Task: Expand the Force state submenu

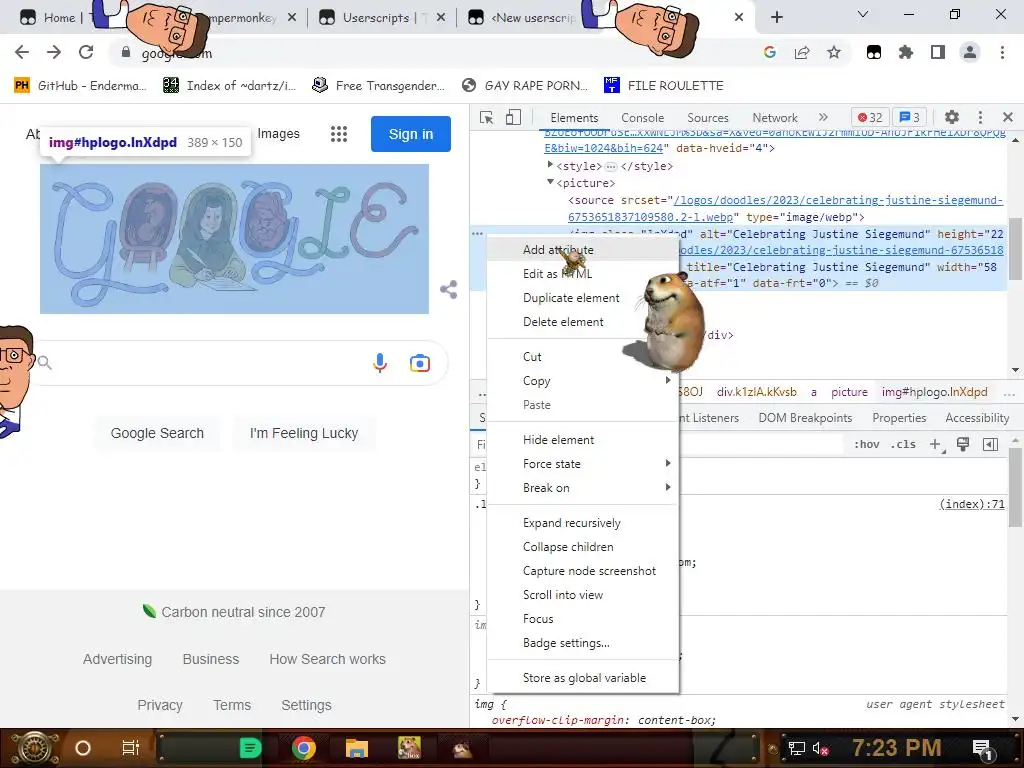Action: point(583,464)
